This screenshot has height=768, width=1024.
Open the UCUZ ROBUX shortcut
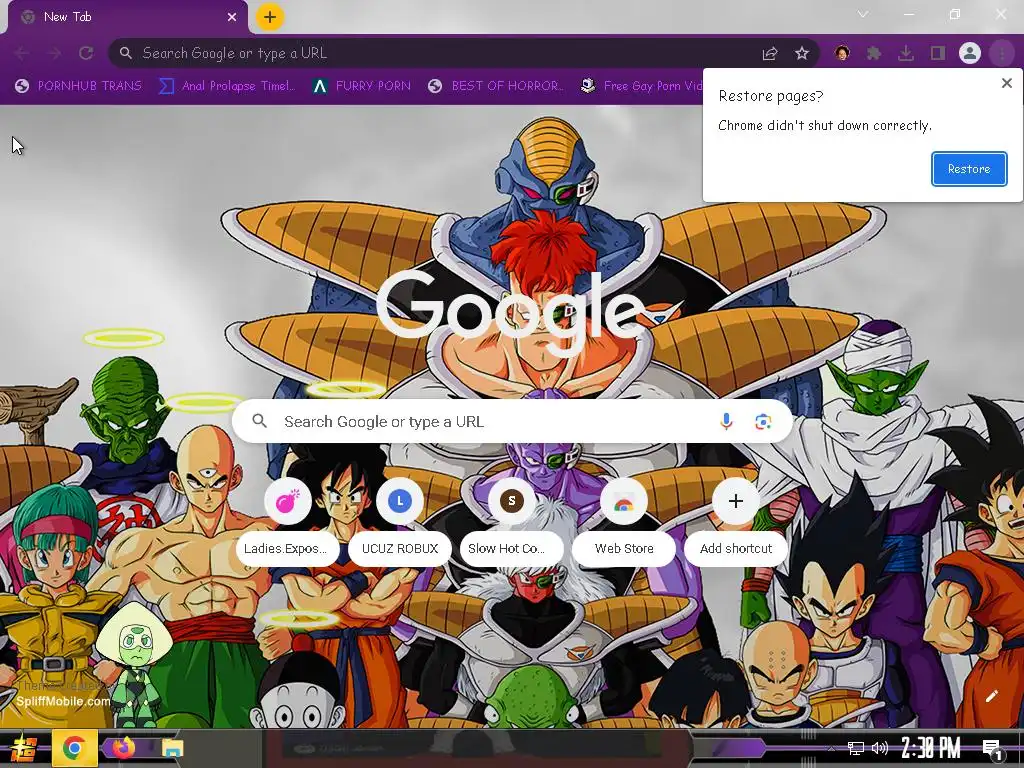point(400,522)
